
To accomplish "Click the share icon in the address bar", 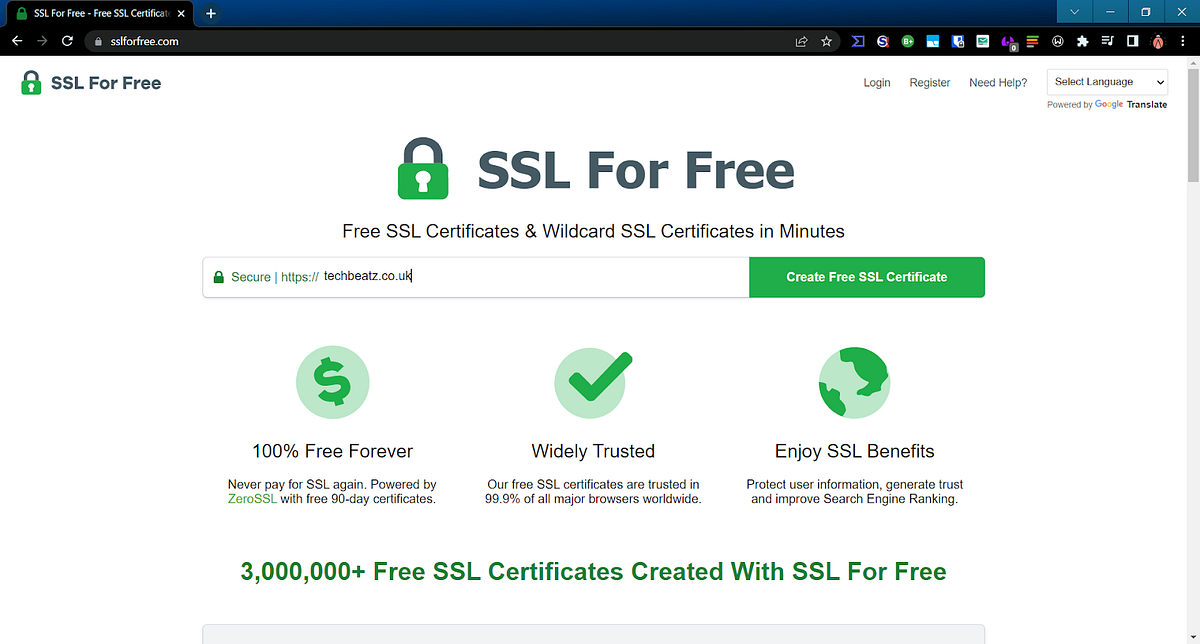I will point(802,41).
